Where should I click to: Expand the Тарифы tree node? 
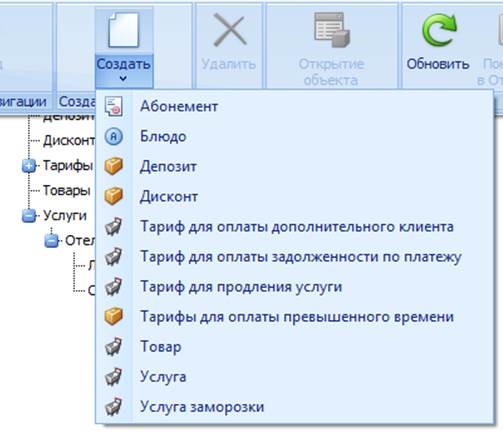click(29, 166)
